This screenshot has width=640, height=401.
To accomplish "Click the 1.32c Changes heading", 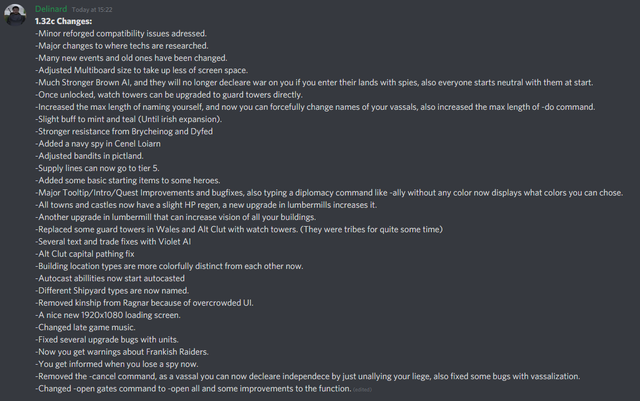I will click(64, 21).
